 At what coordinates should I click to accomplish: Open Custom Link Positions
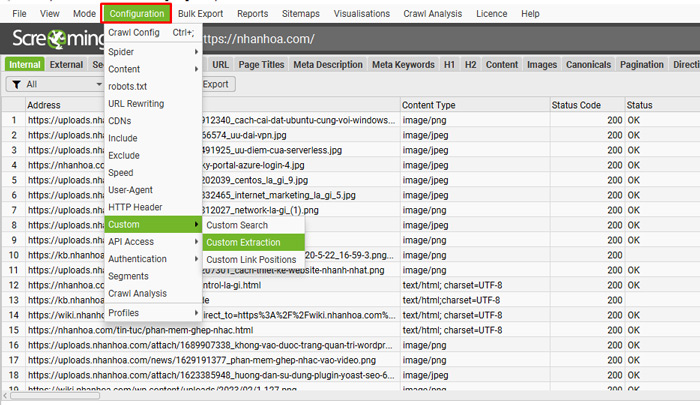[251, 260]
